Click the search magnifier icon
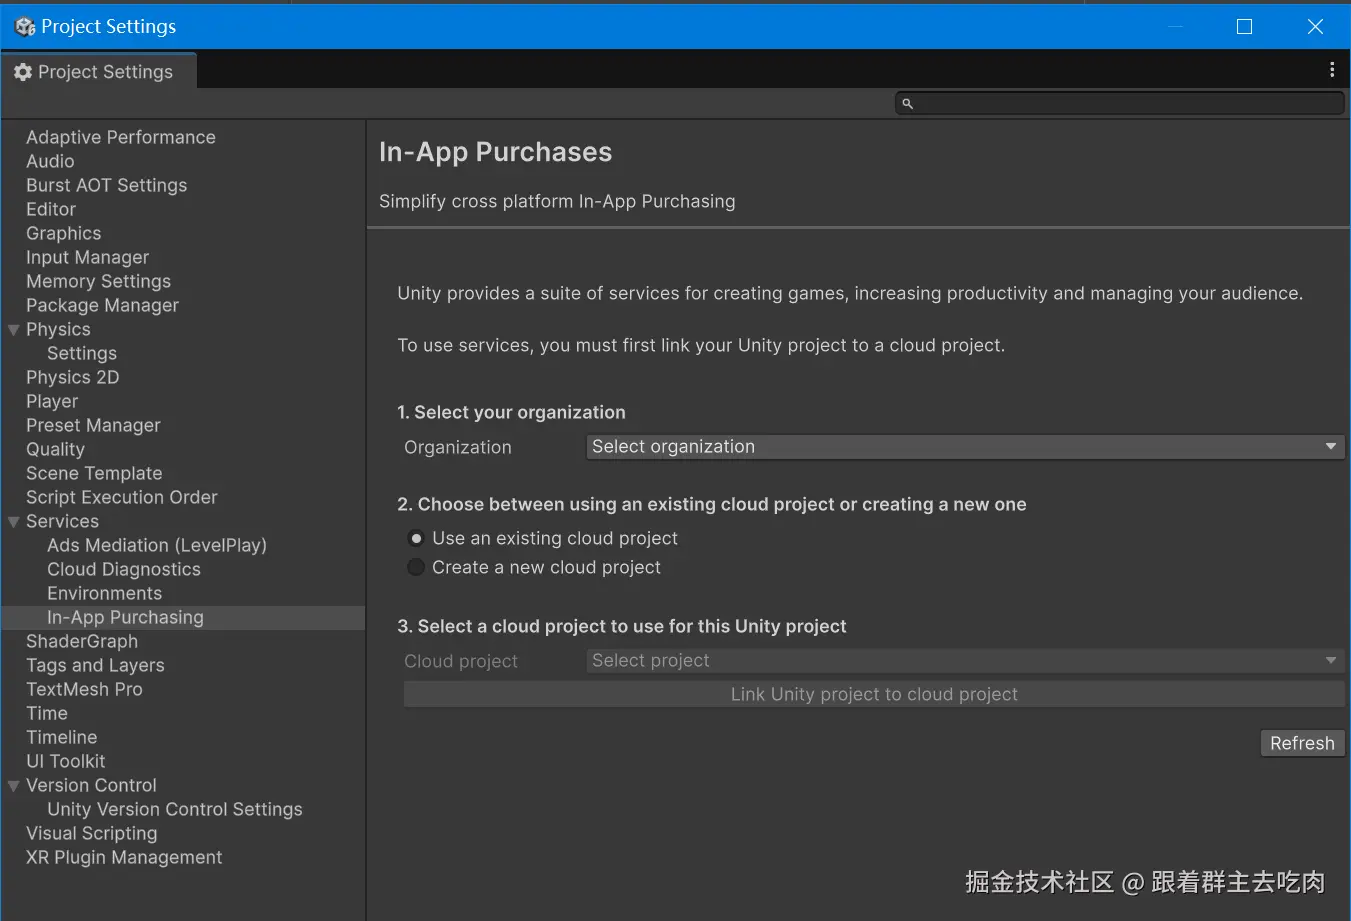This screenshot has height=921, width=1351. click(908, 104)
